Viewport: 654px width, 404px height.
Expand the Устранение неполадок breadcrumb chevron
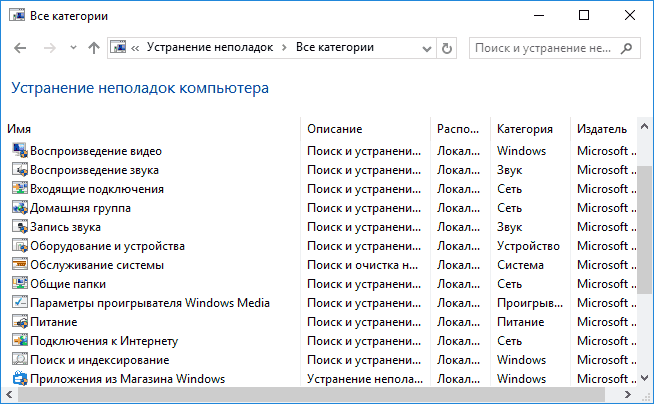pyautogui.click(x=285, y=47)
